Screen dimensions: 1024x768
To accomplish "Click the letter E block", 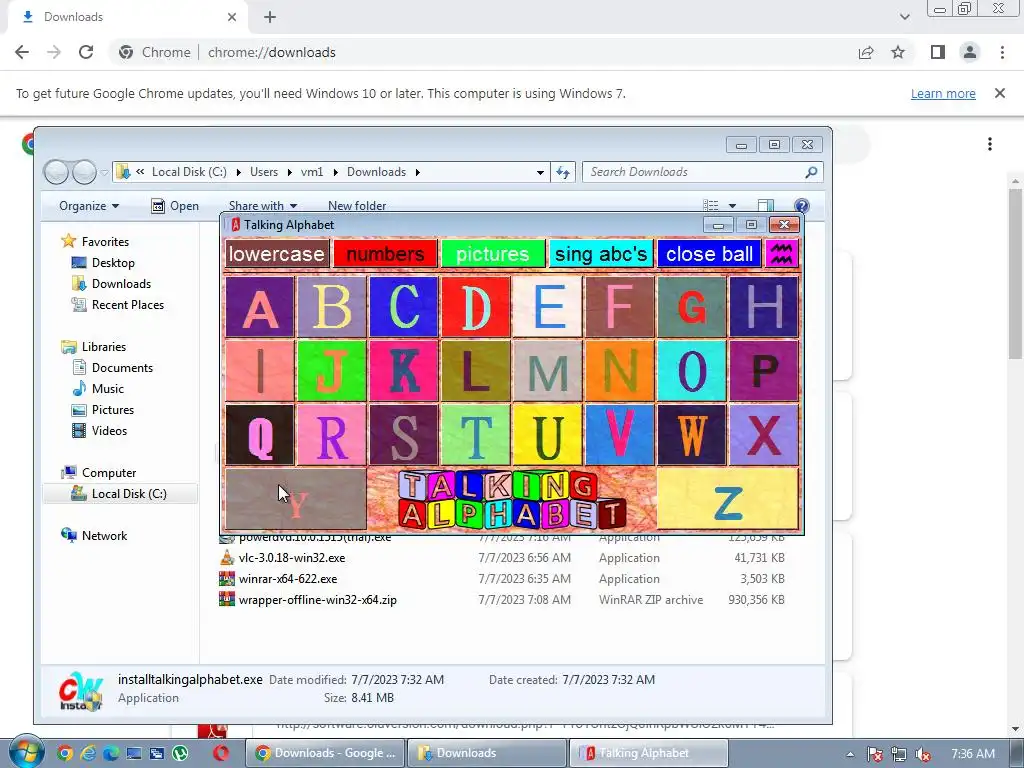I will point(547,306).
